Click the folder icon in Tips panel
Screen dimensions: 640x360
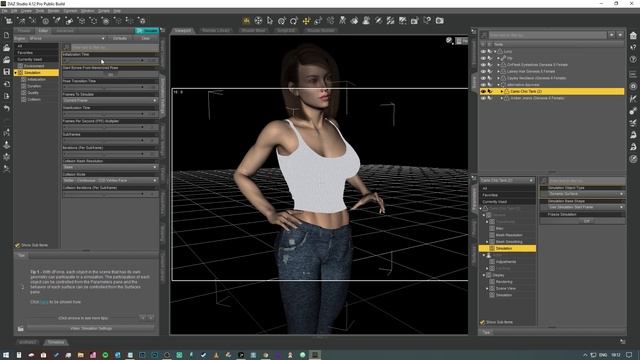(x=20, y=329)
